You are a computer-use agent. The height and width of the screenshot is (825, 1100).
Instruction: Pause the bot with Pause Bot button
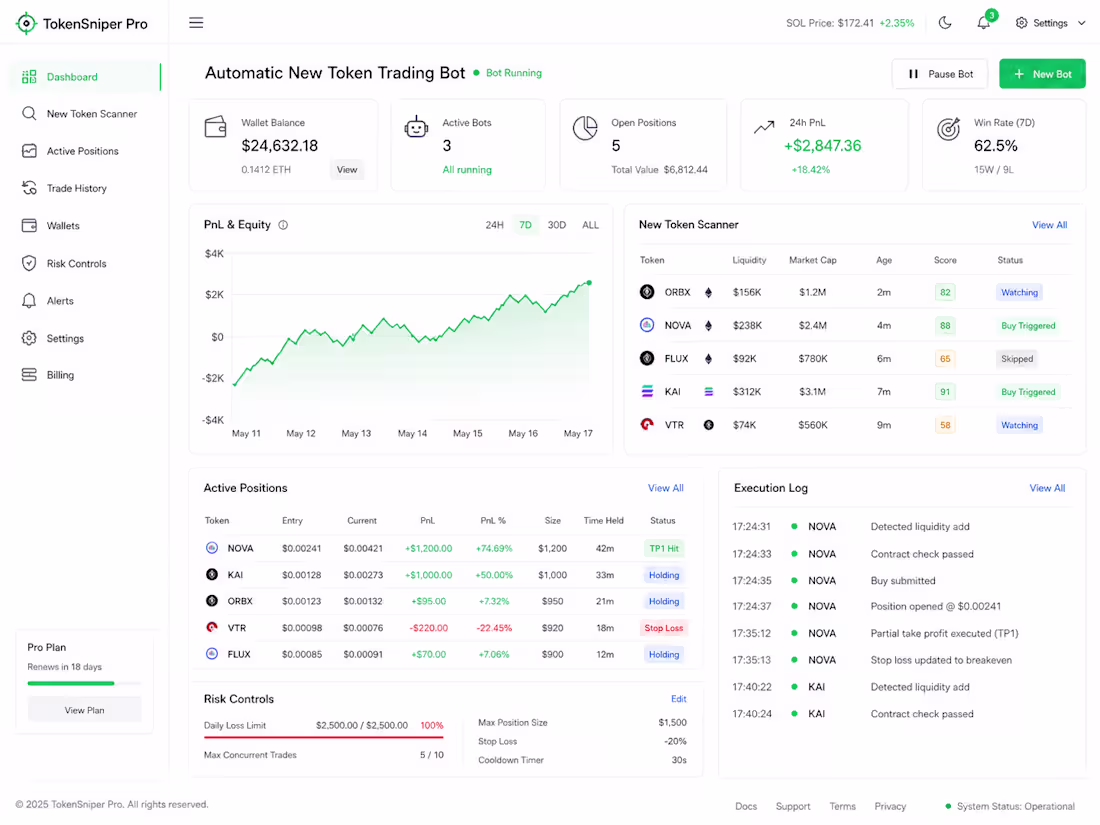coord(940,74)
